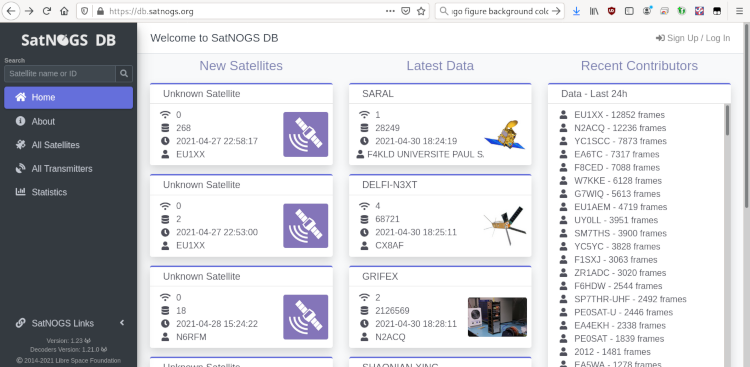Click New Satellites heading
Viewport: 750px width, 367px height.
241,66
